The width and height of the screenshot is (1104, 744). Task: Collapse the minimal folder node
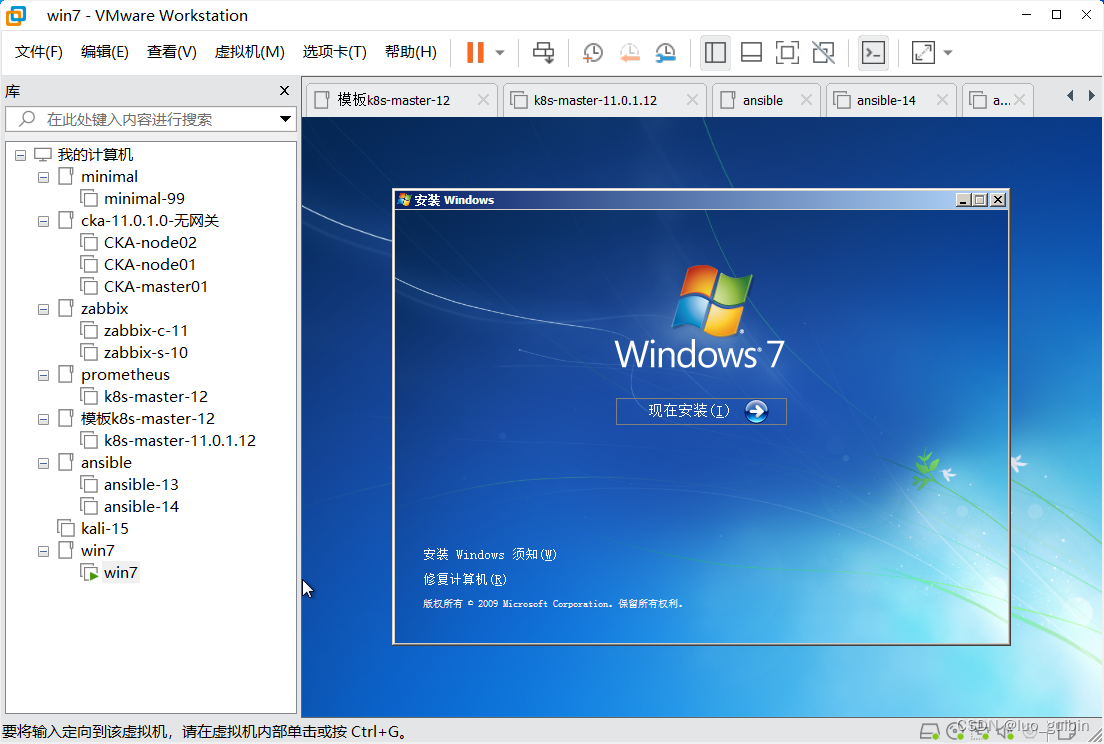(x=44, y=177)
